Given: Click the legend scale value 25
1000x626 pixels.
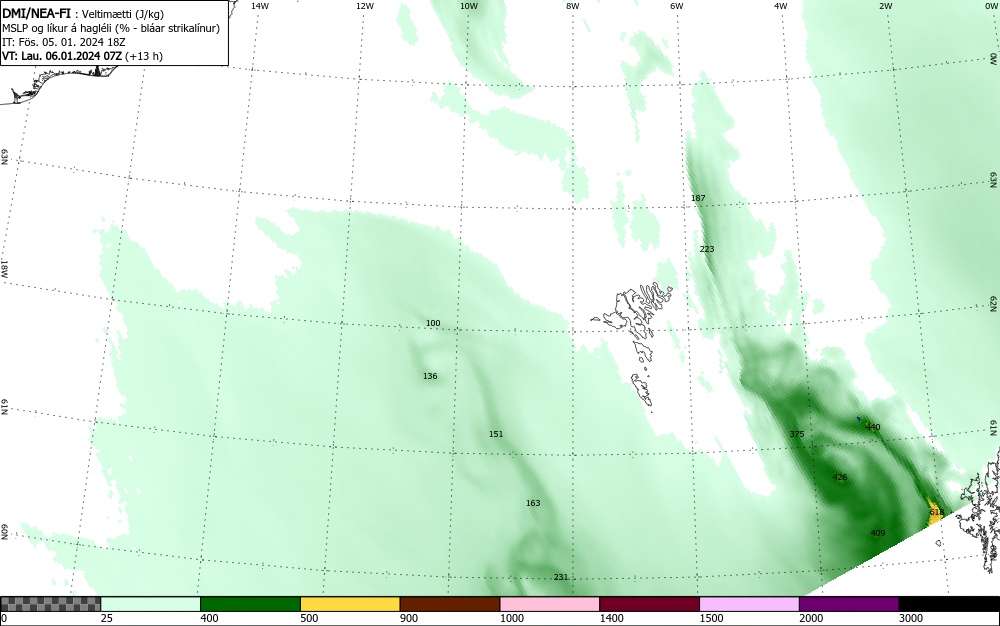Looking at the screenshot, I should point(107,618).
